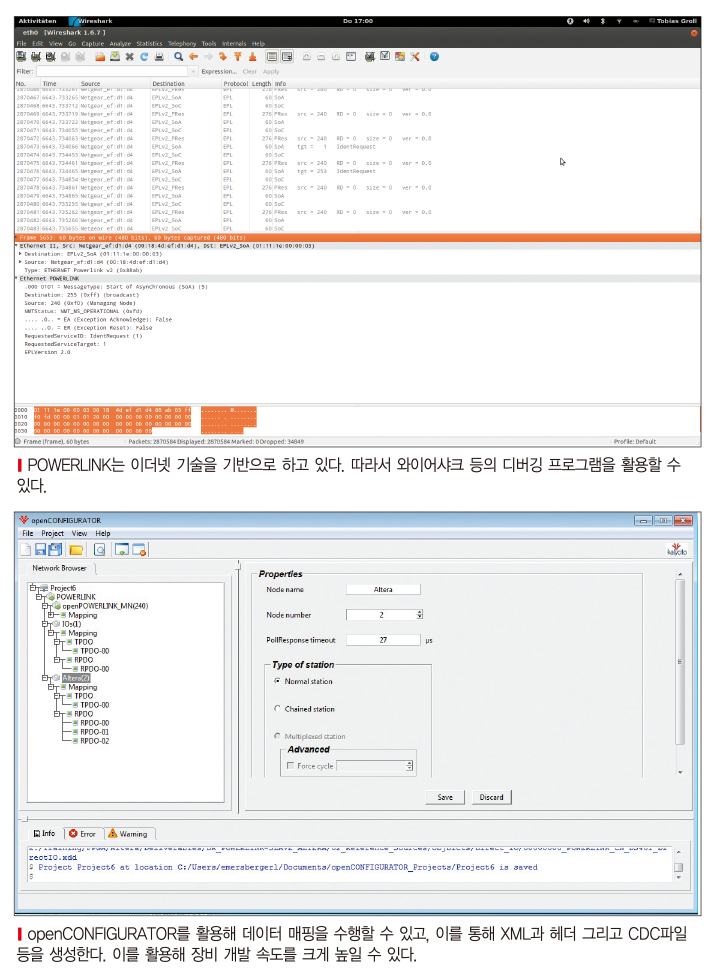Open the Project menu in openCONFIGURATOR
The width and height of the screenshot is (712, 976).
(52, 533)
